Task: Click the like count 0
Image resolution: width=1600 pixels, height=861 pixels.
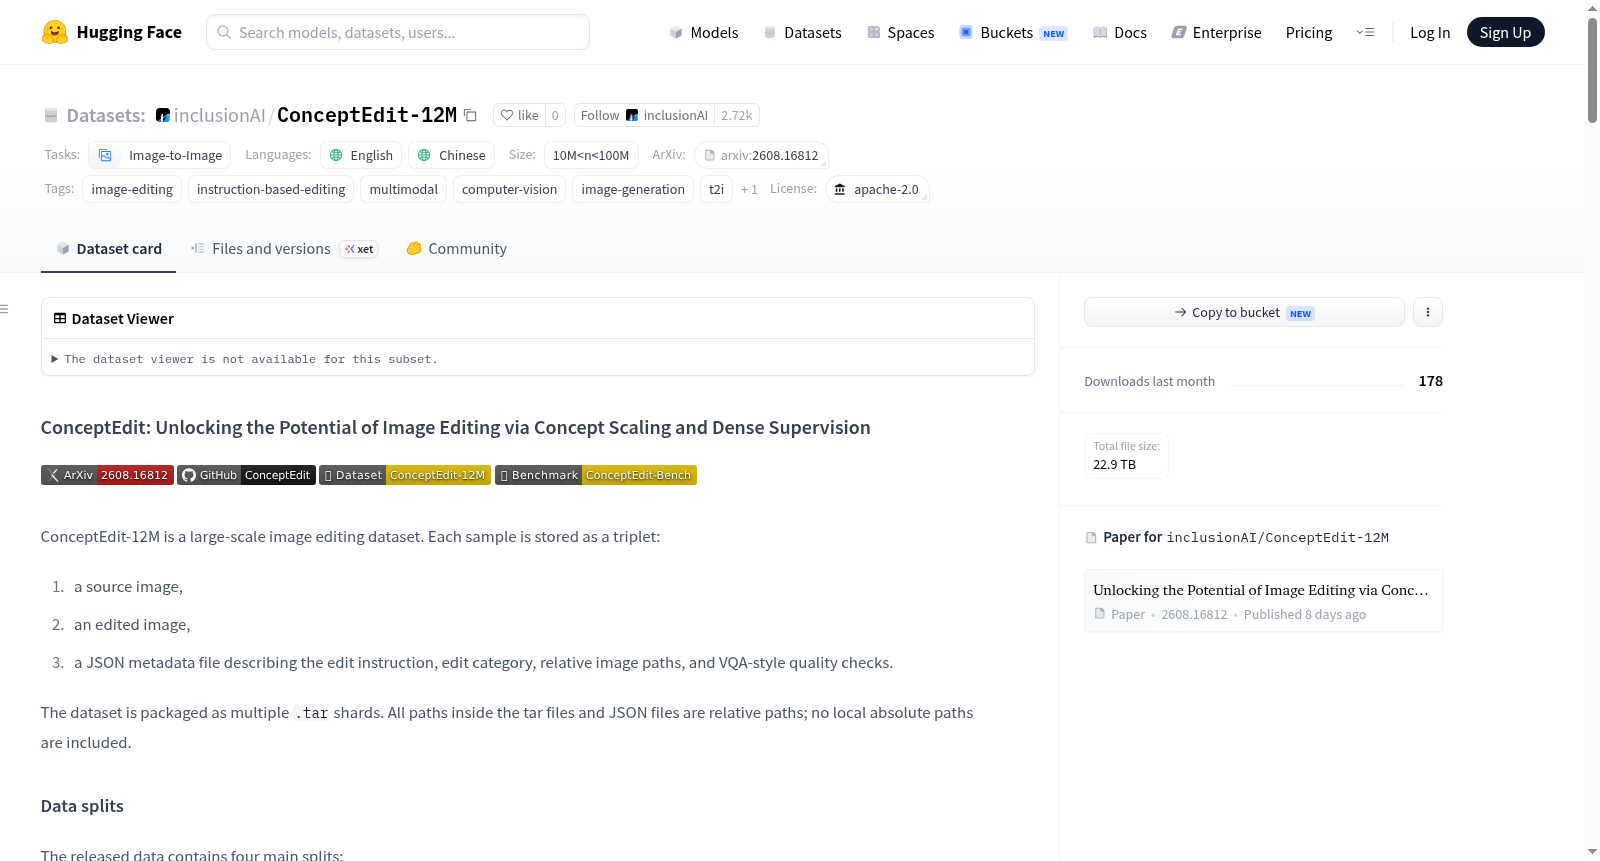Action: pyautogui.click(x=555, y=115)
